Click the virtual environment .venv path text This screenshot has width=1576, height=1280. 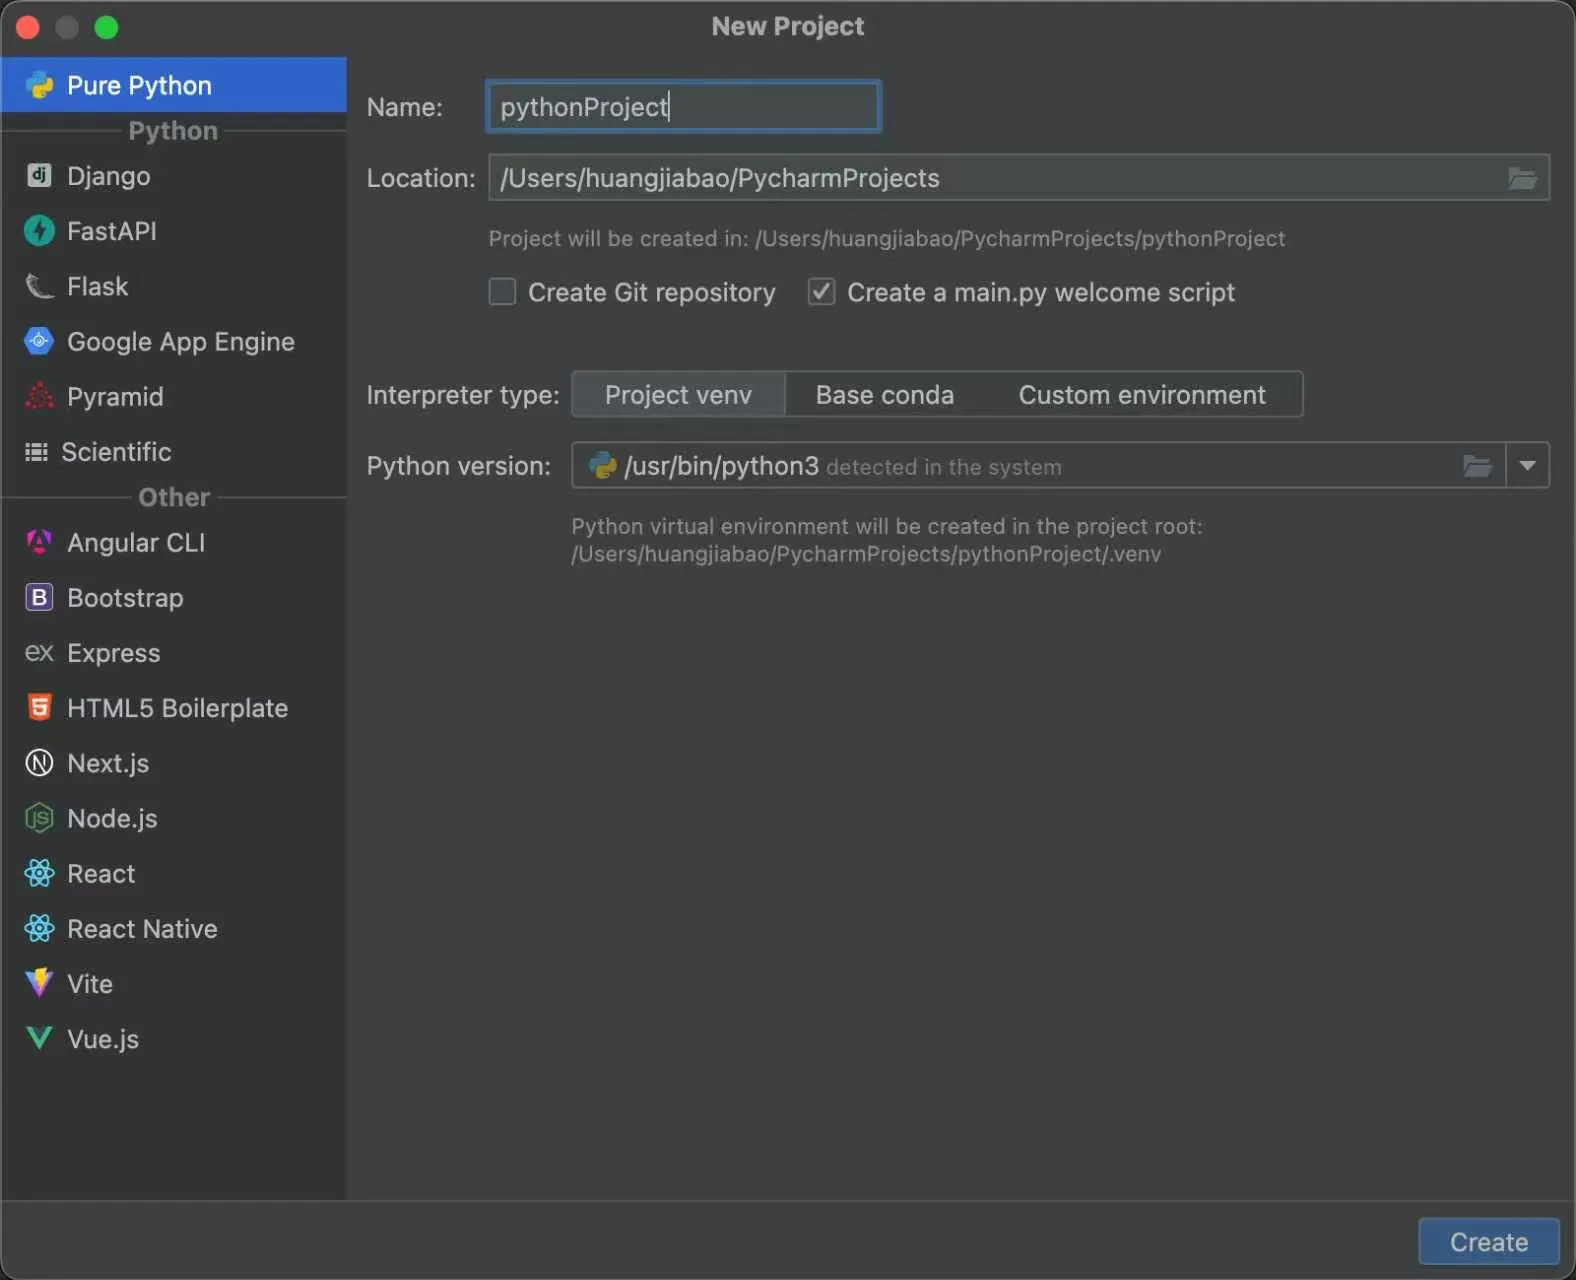click(x=866, y=554)
